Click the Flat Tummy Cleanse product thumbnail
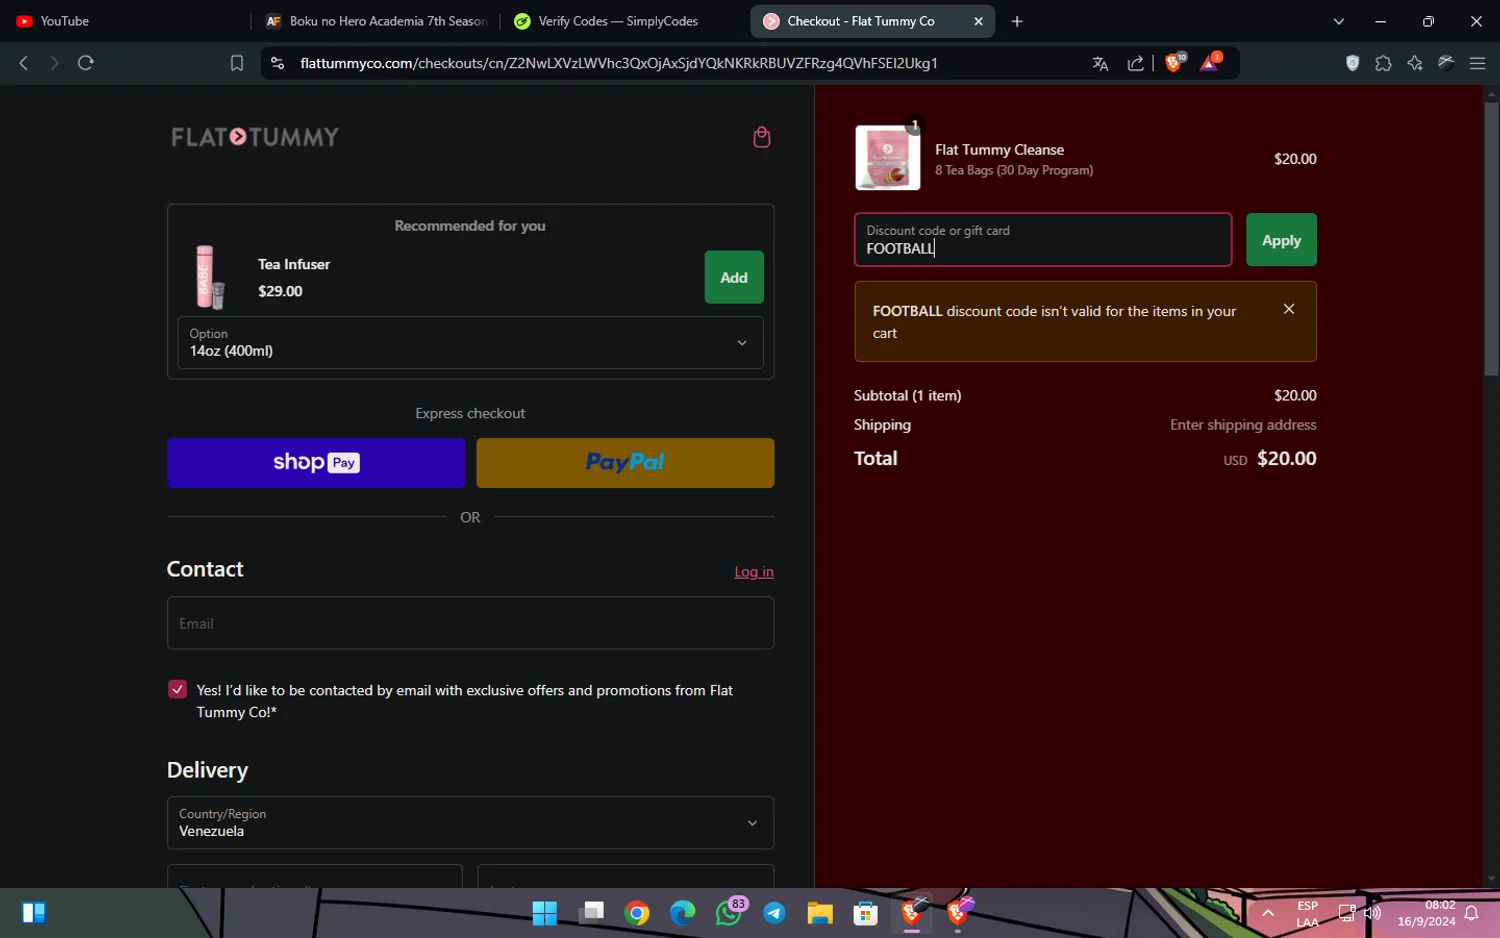The height and width of the screenshot is (938, 1500). click(888, 158)
